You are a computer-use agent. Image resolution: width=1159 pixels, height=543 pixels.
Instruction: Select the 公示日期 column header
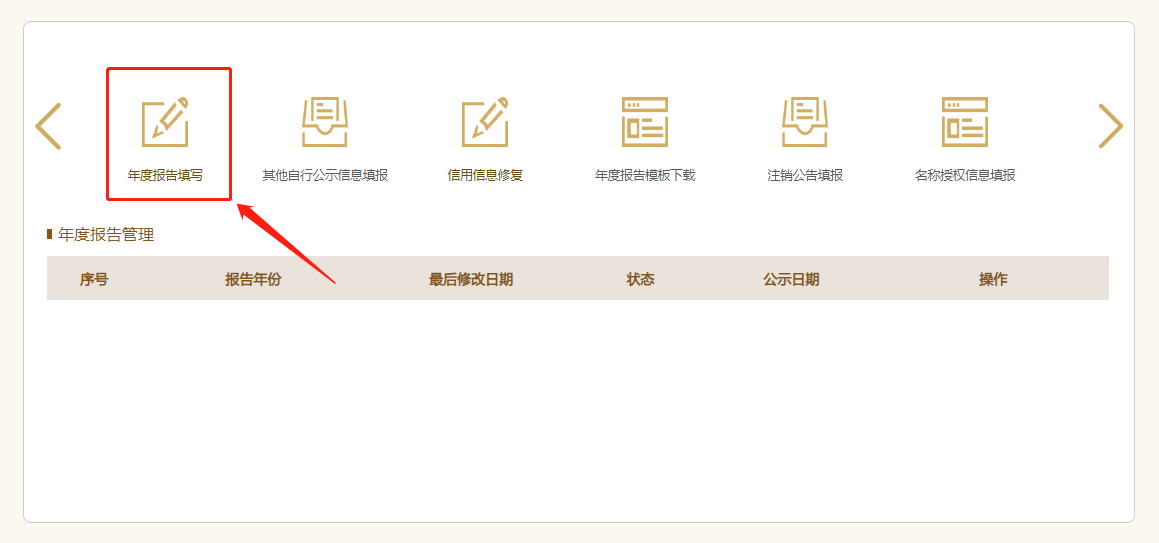pyautogui.click(x=791, y=279)
